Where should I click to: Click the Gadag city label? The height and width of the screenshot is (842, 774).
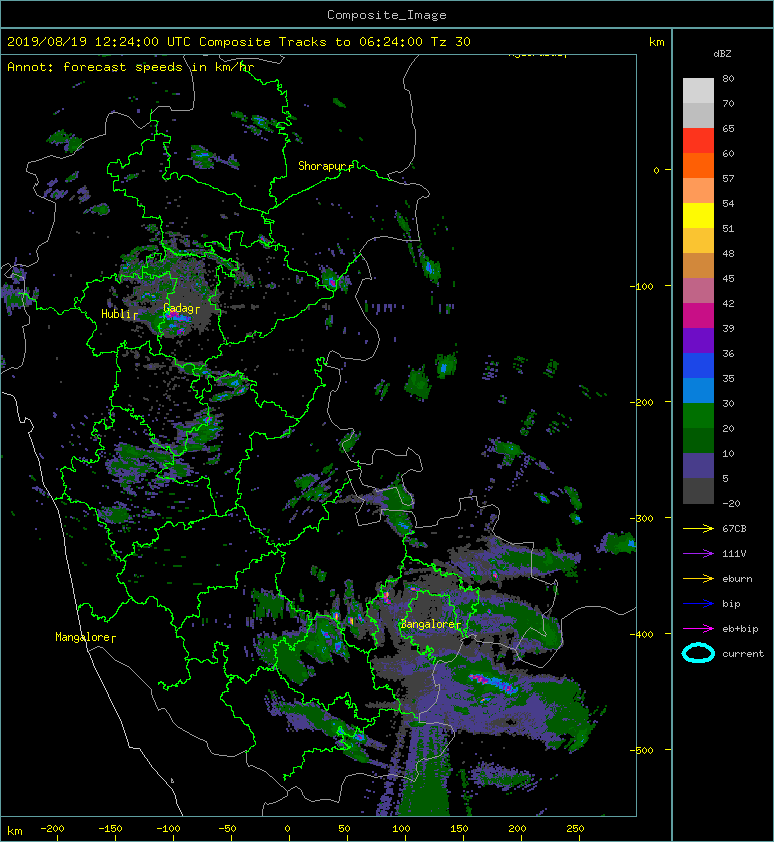[178, 308]
